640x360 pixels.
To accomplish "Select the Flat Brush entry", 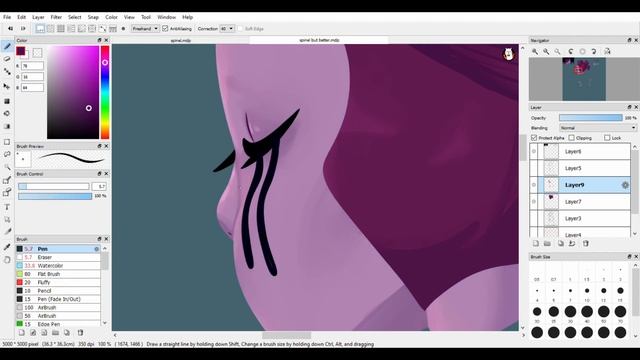I will tap(58, 274).
